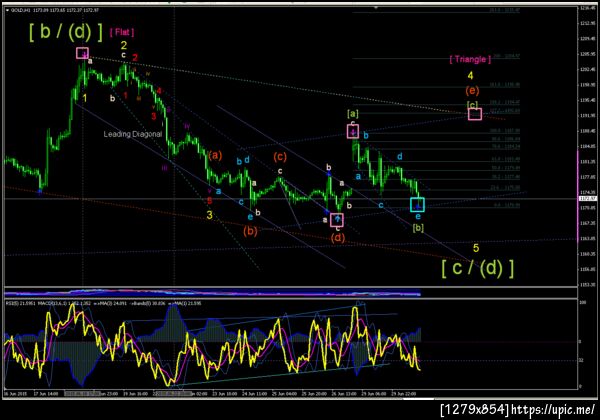Select the yellow '1' wave label

click(x=85, y=98)
